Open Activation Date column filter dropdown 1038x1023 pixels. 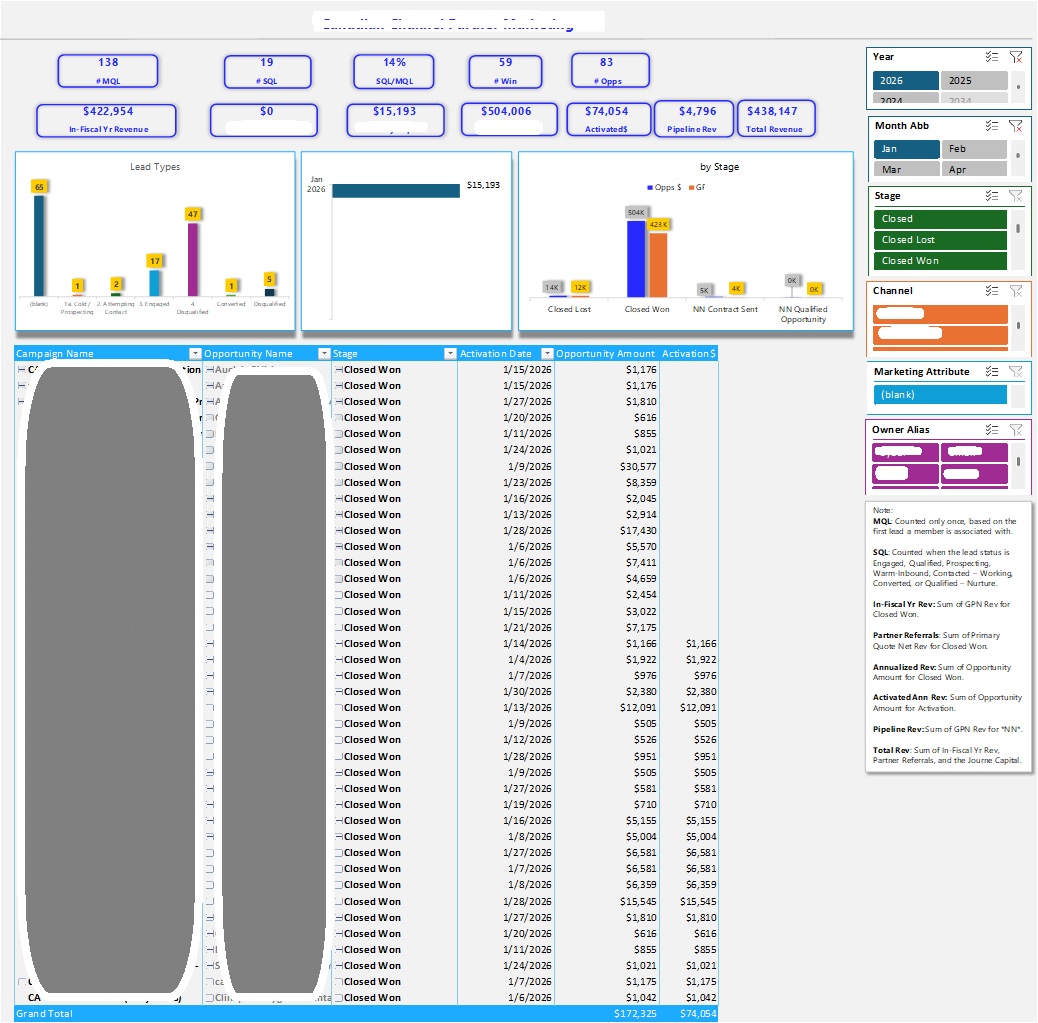[547, 354]
